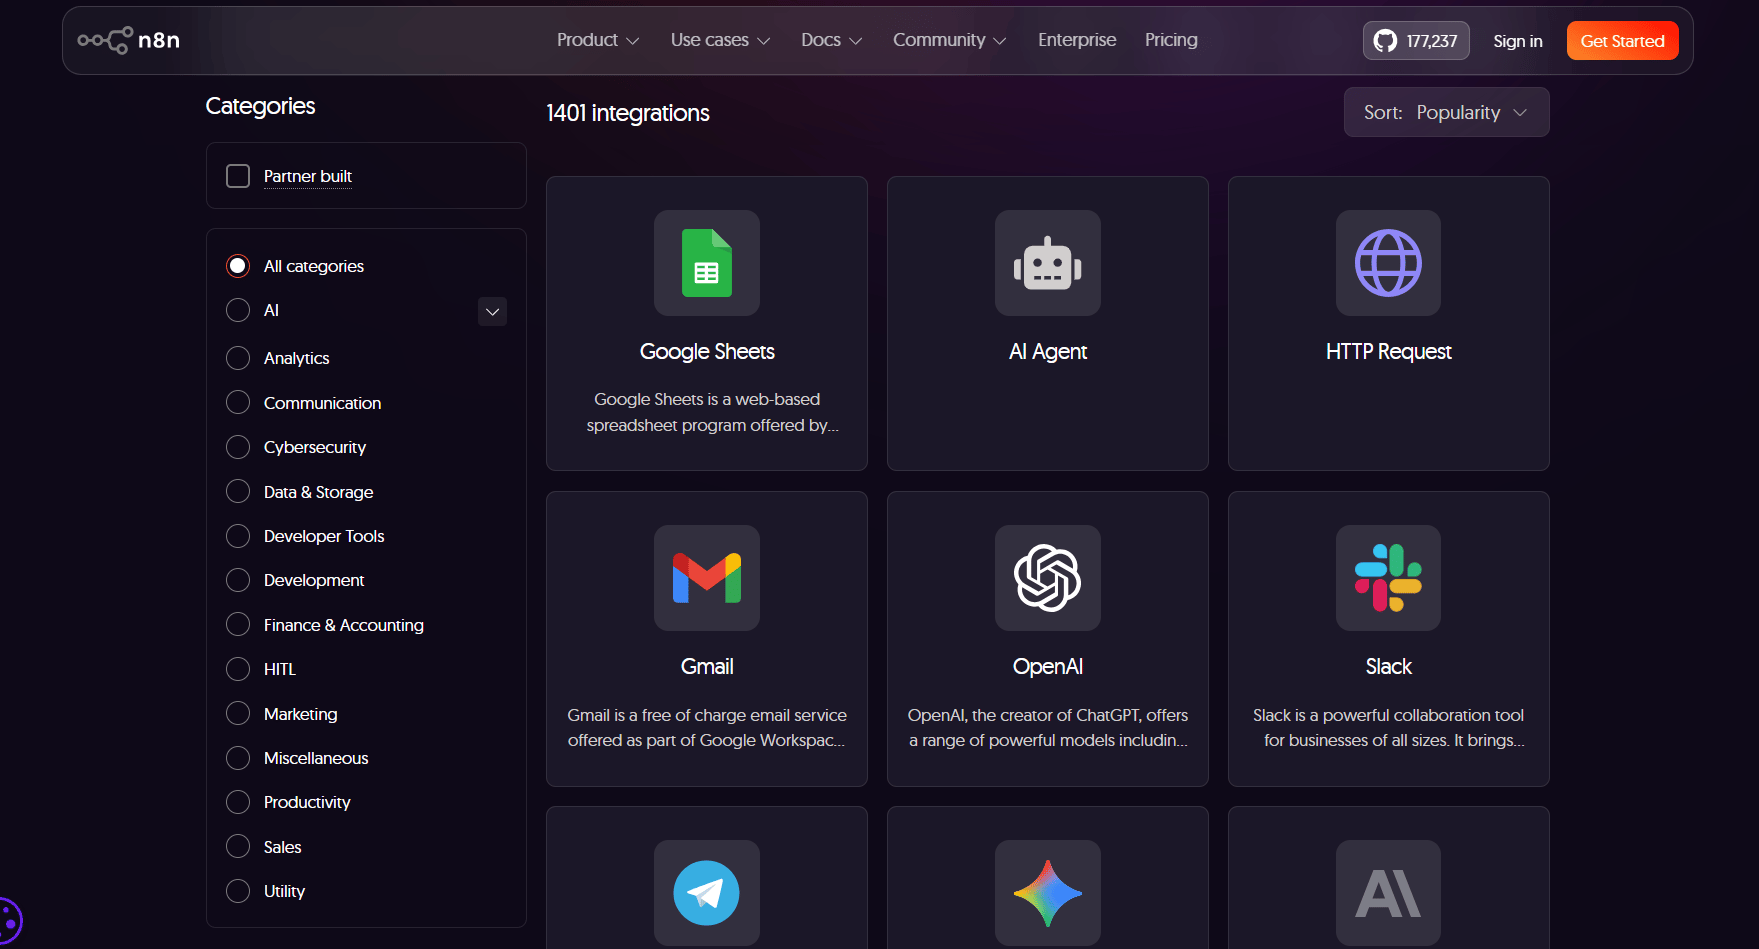Select the Developer Tools radio button
This screenshot has width=1759, height=949.
click(238, 536)
